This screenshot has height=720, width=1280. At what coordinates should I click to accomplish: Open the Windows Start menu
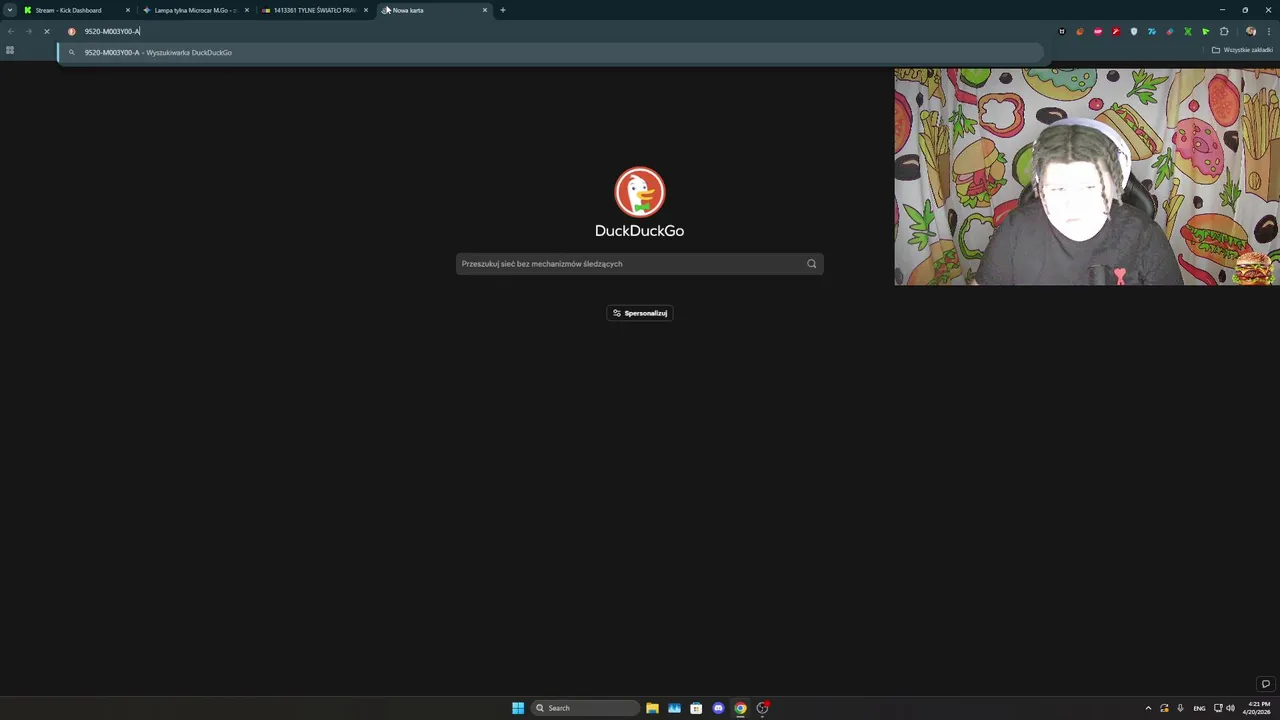point(518,708)
